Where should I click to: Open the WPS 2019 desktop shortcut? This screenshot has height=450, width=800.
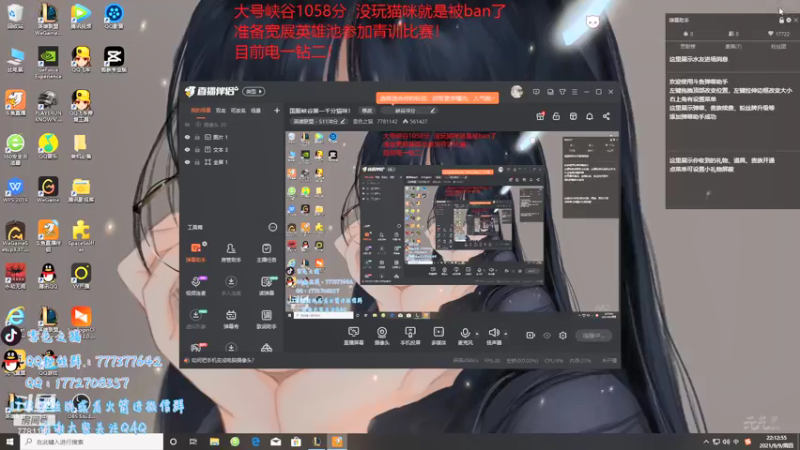tap(15, 190)
